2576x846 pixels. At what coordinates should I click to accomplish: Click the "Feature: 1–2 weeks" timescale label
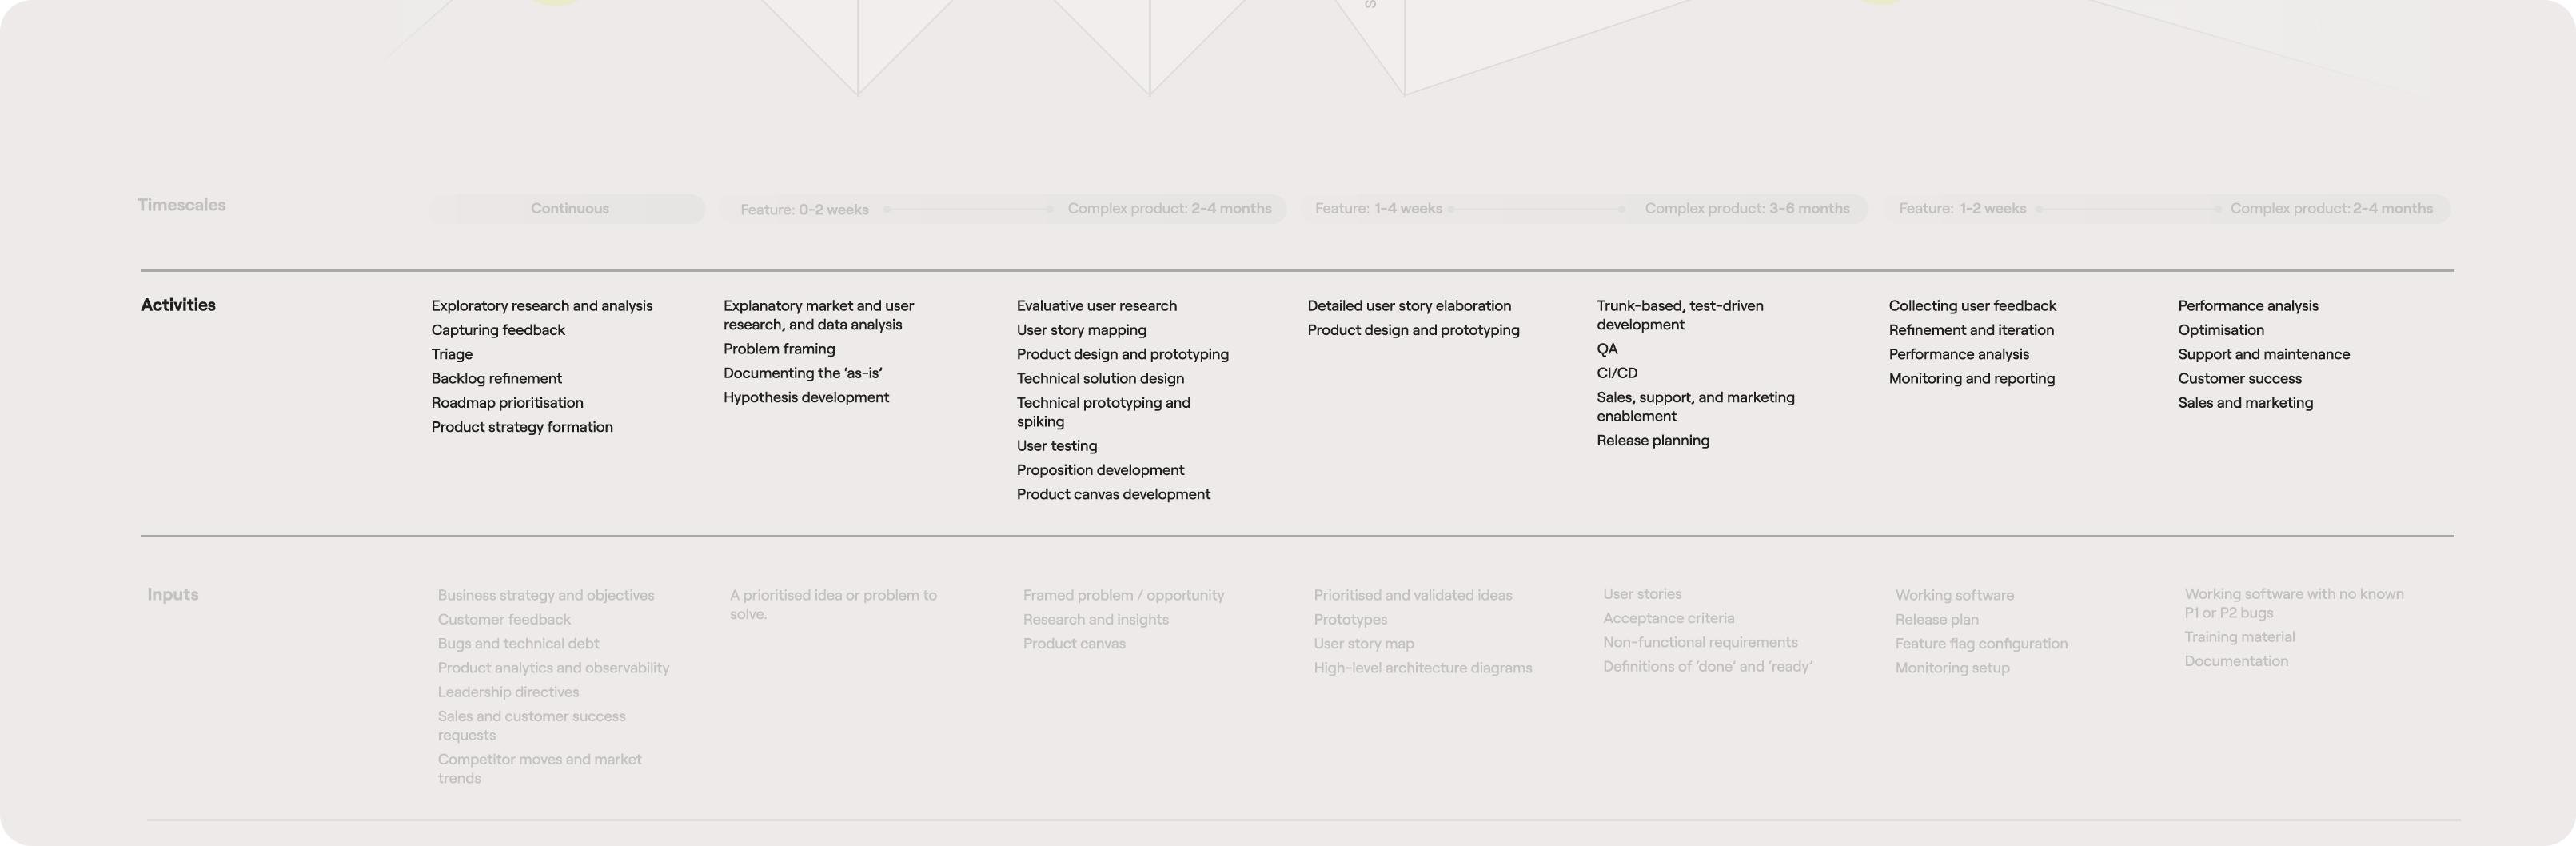1962,209
